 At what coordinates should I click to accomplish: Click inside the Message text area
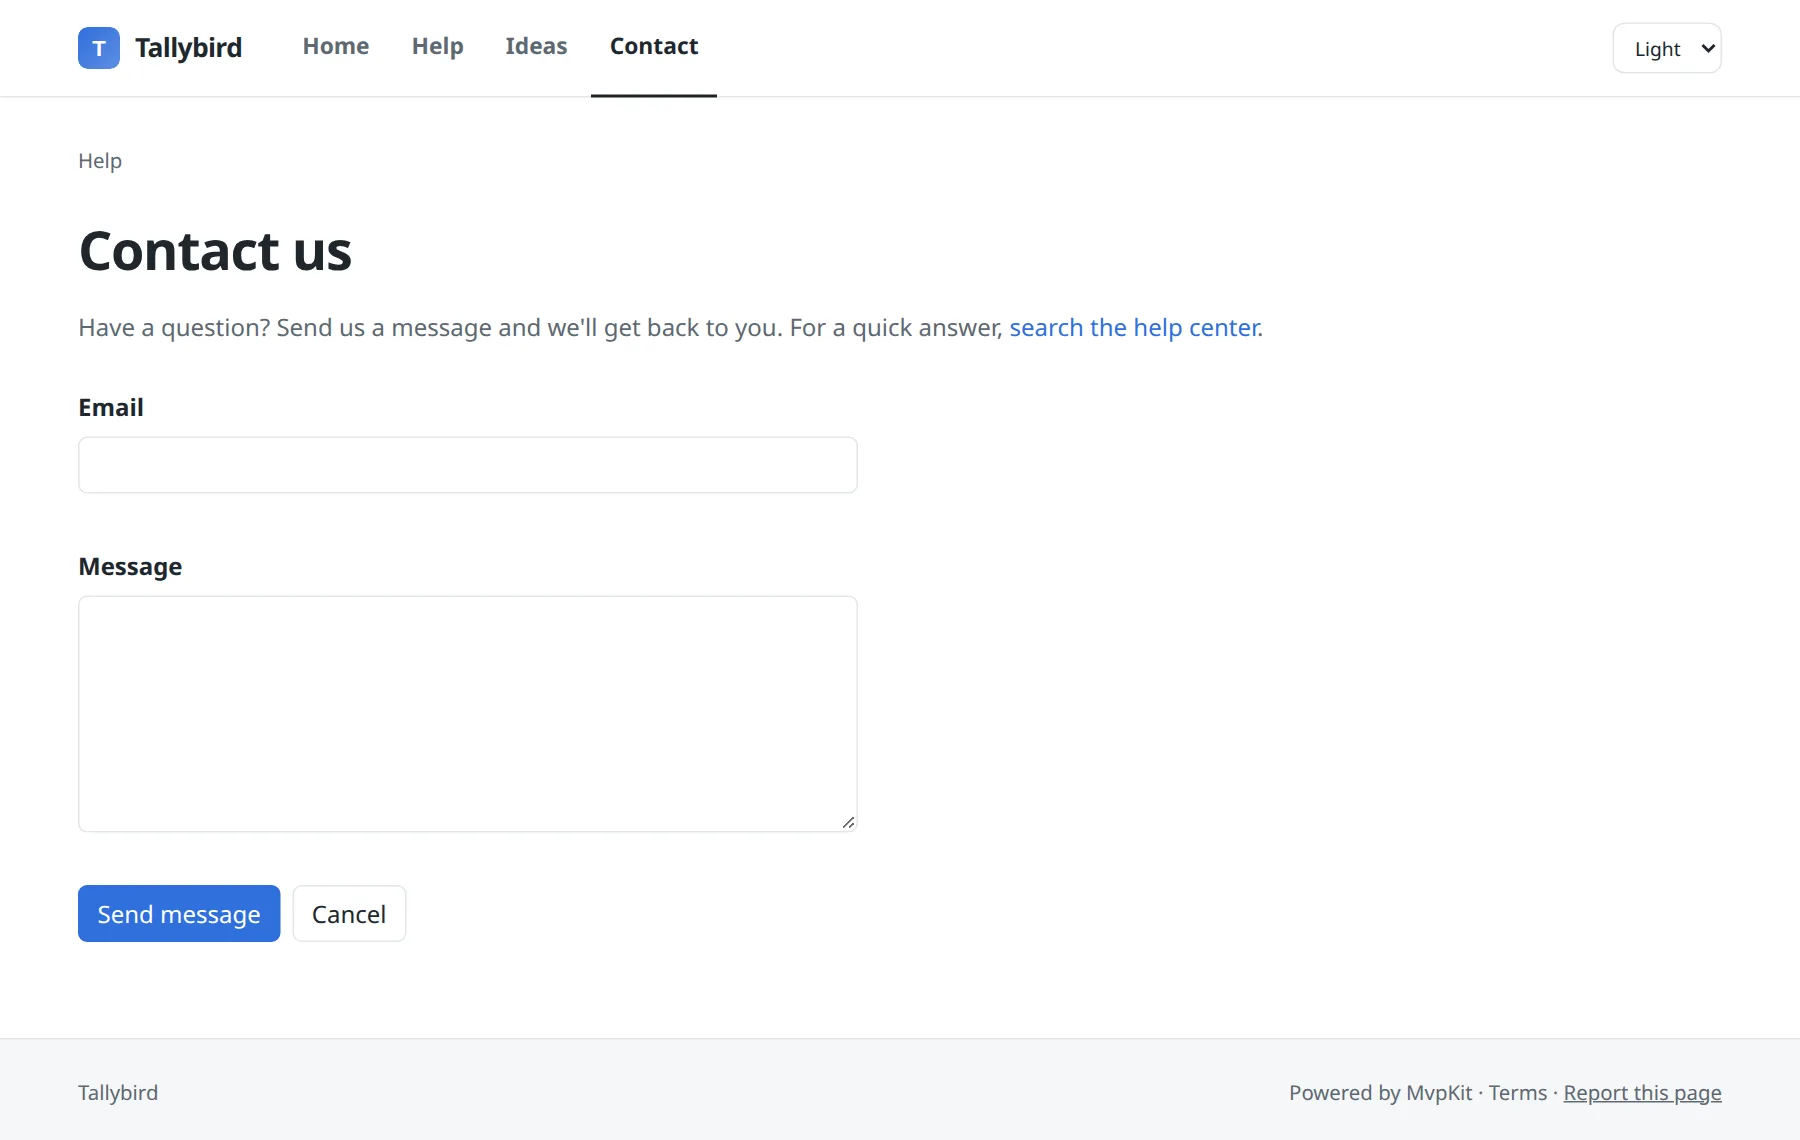[468, 714]
